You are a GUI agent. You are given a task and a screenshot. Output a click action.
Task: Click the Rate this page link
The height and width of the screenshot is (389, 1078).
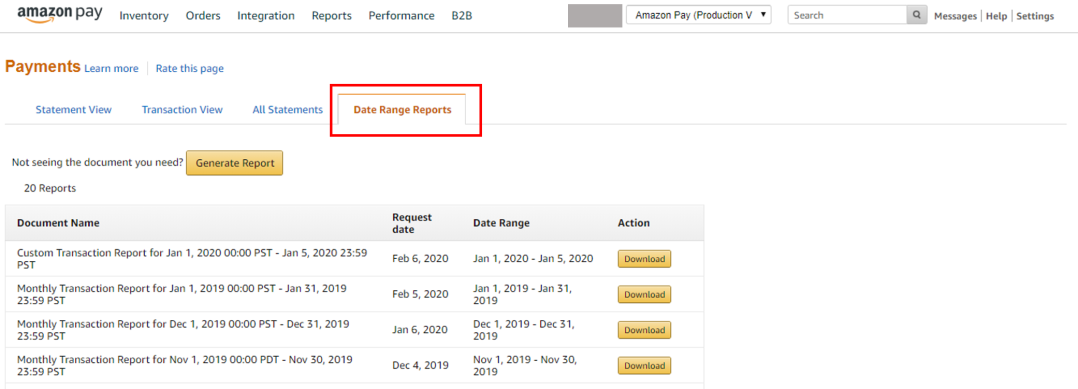[190, 69]
